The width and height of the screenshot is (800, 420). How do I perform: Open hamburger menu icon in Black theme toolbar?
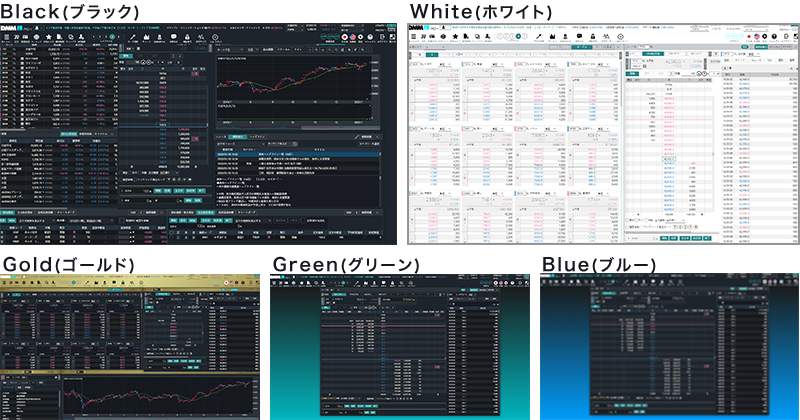click(x=7, y=37)
